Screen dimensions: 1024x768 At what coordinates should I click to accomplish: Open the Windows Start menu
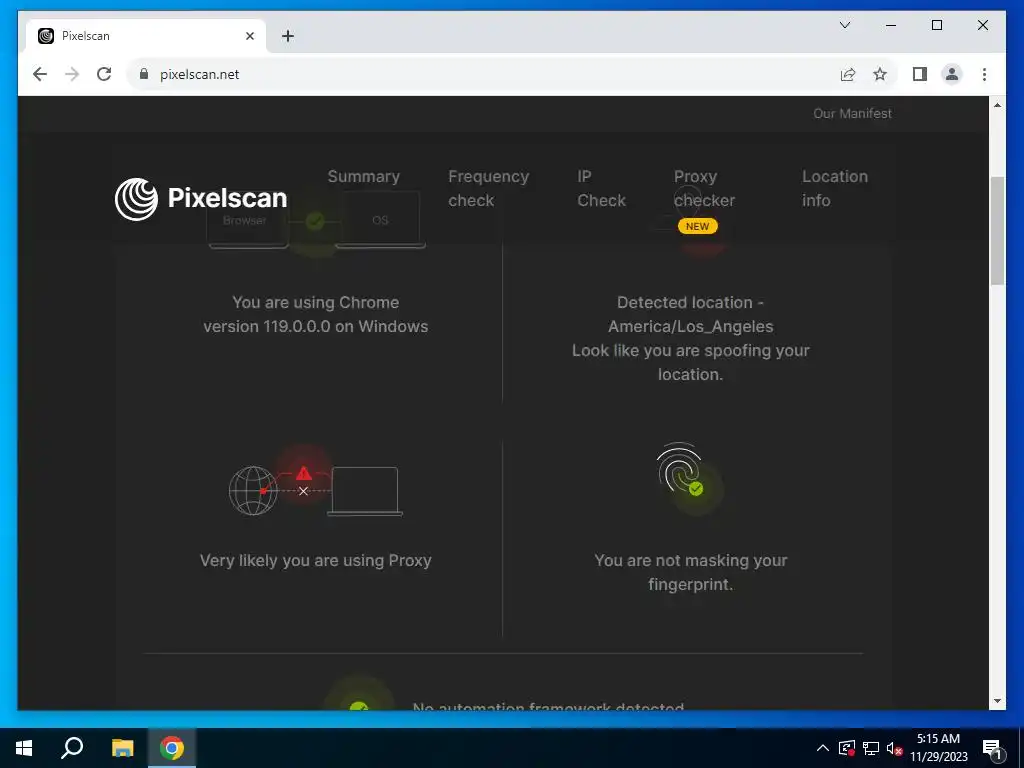[24, 748]
